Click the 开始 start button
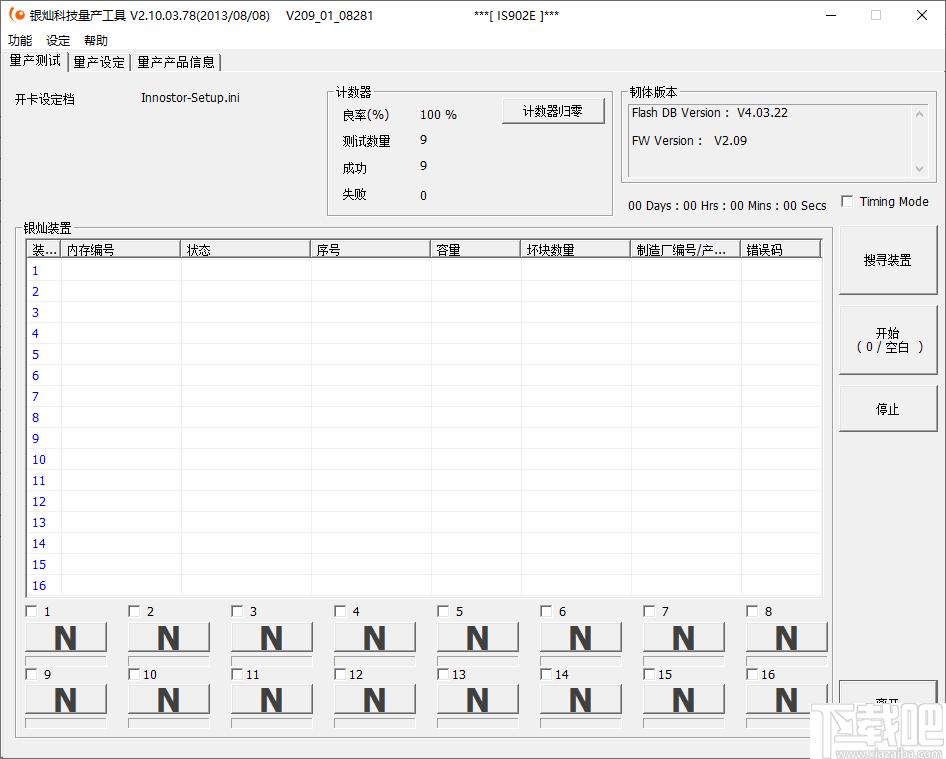946x759 pixels. [x=887, y=340]
